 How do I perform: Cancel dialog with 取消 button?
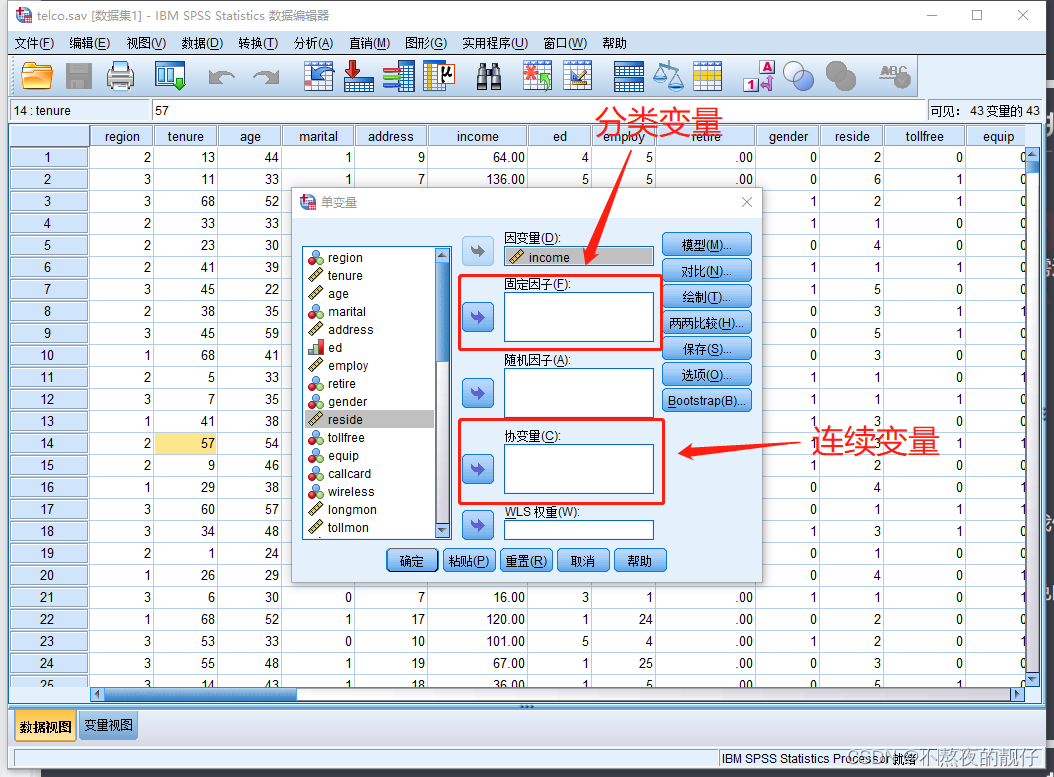click(583, 561)
